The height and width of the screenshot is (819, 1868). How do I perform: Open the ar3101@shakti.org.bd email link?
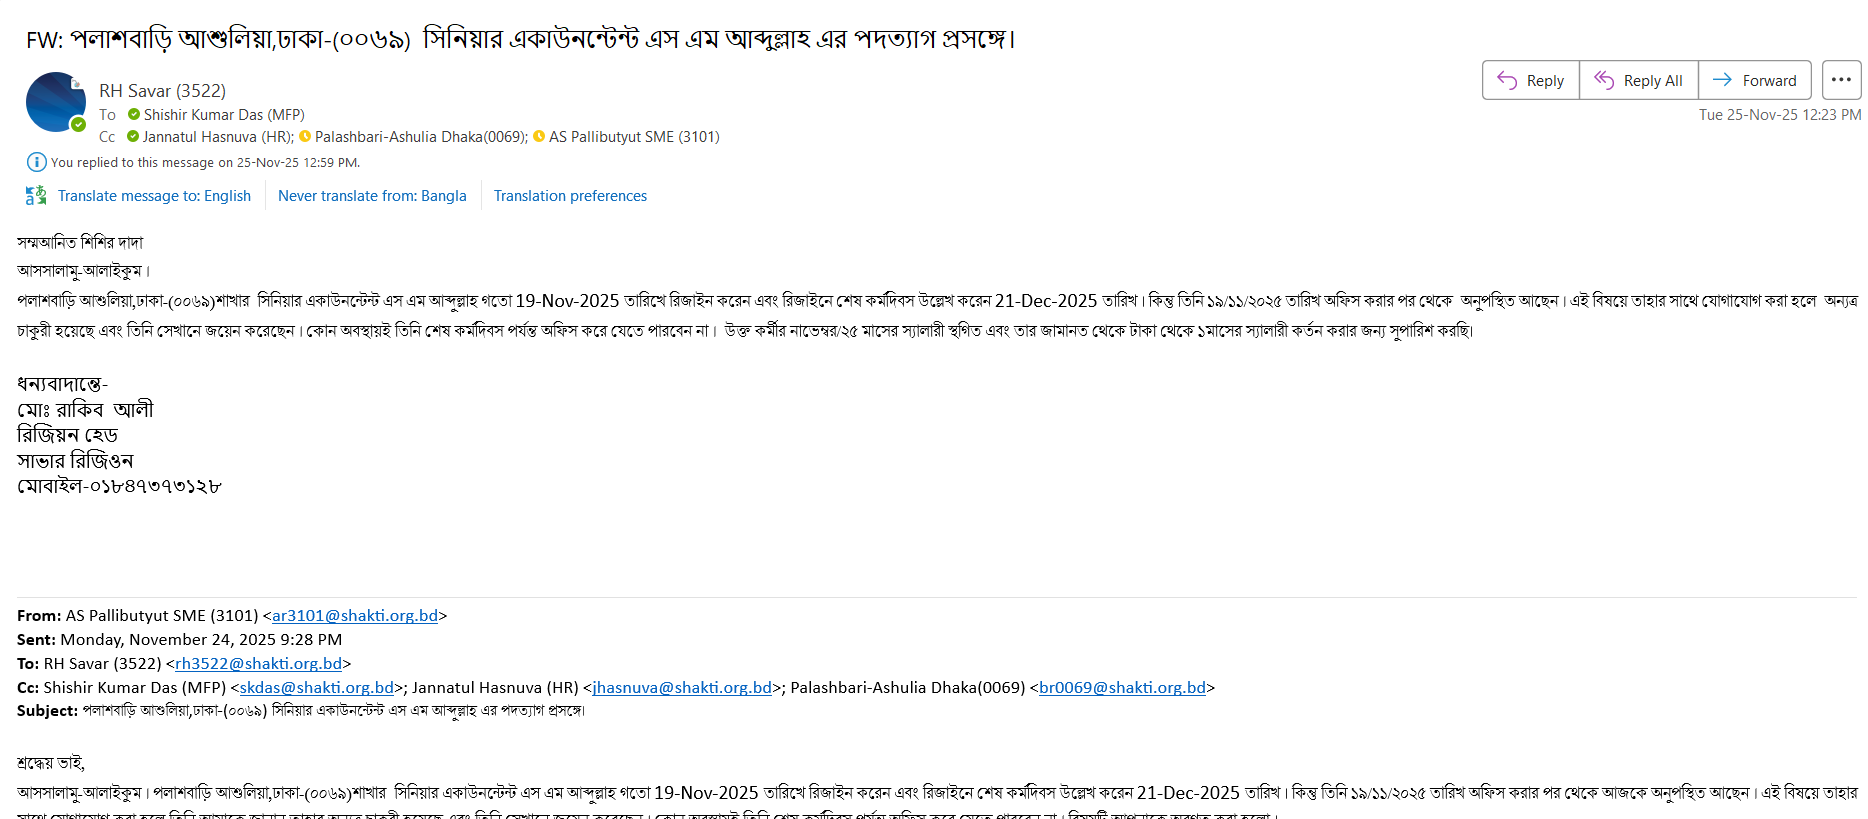click(x=355, y=616)
